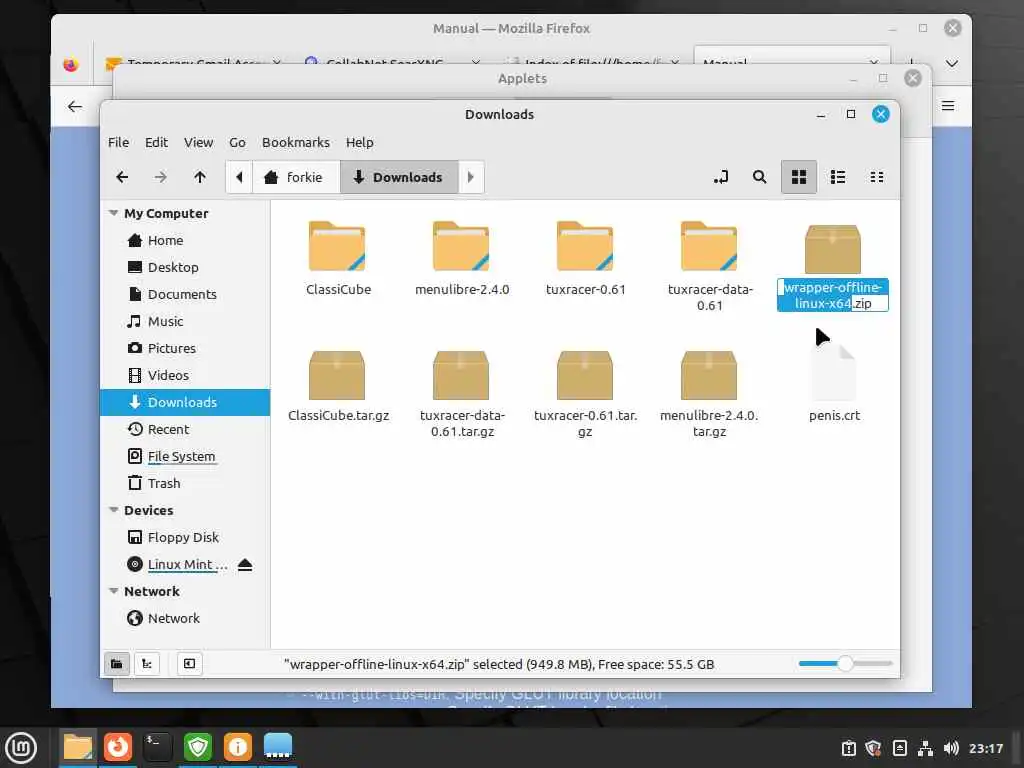This screenshot has height=768, width=1024.
Task: Open Desktop in sidebar
Action: click(x=185, y=267)
